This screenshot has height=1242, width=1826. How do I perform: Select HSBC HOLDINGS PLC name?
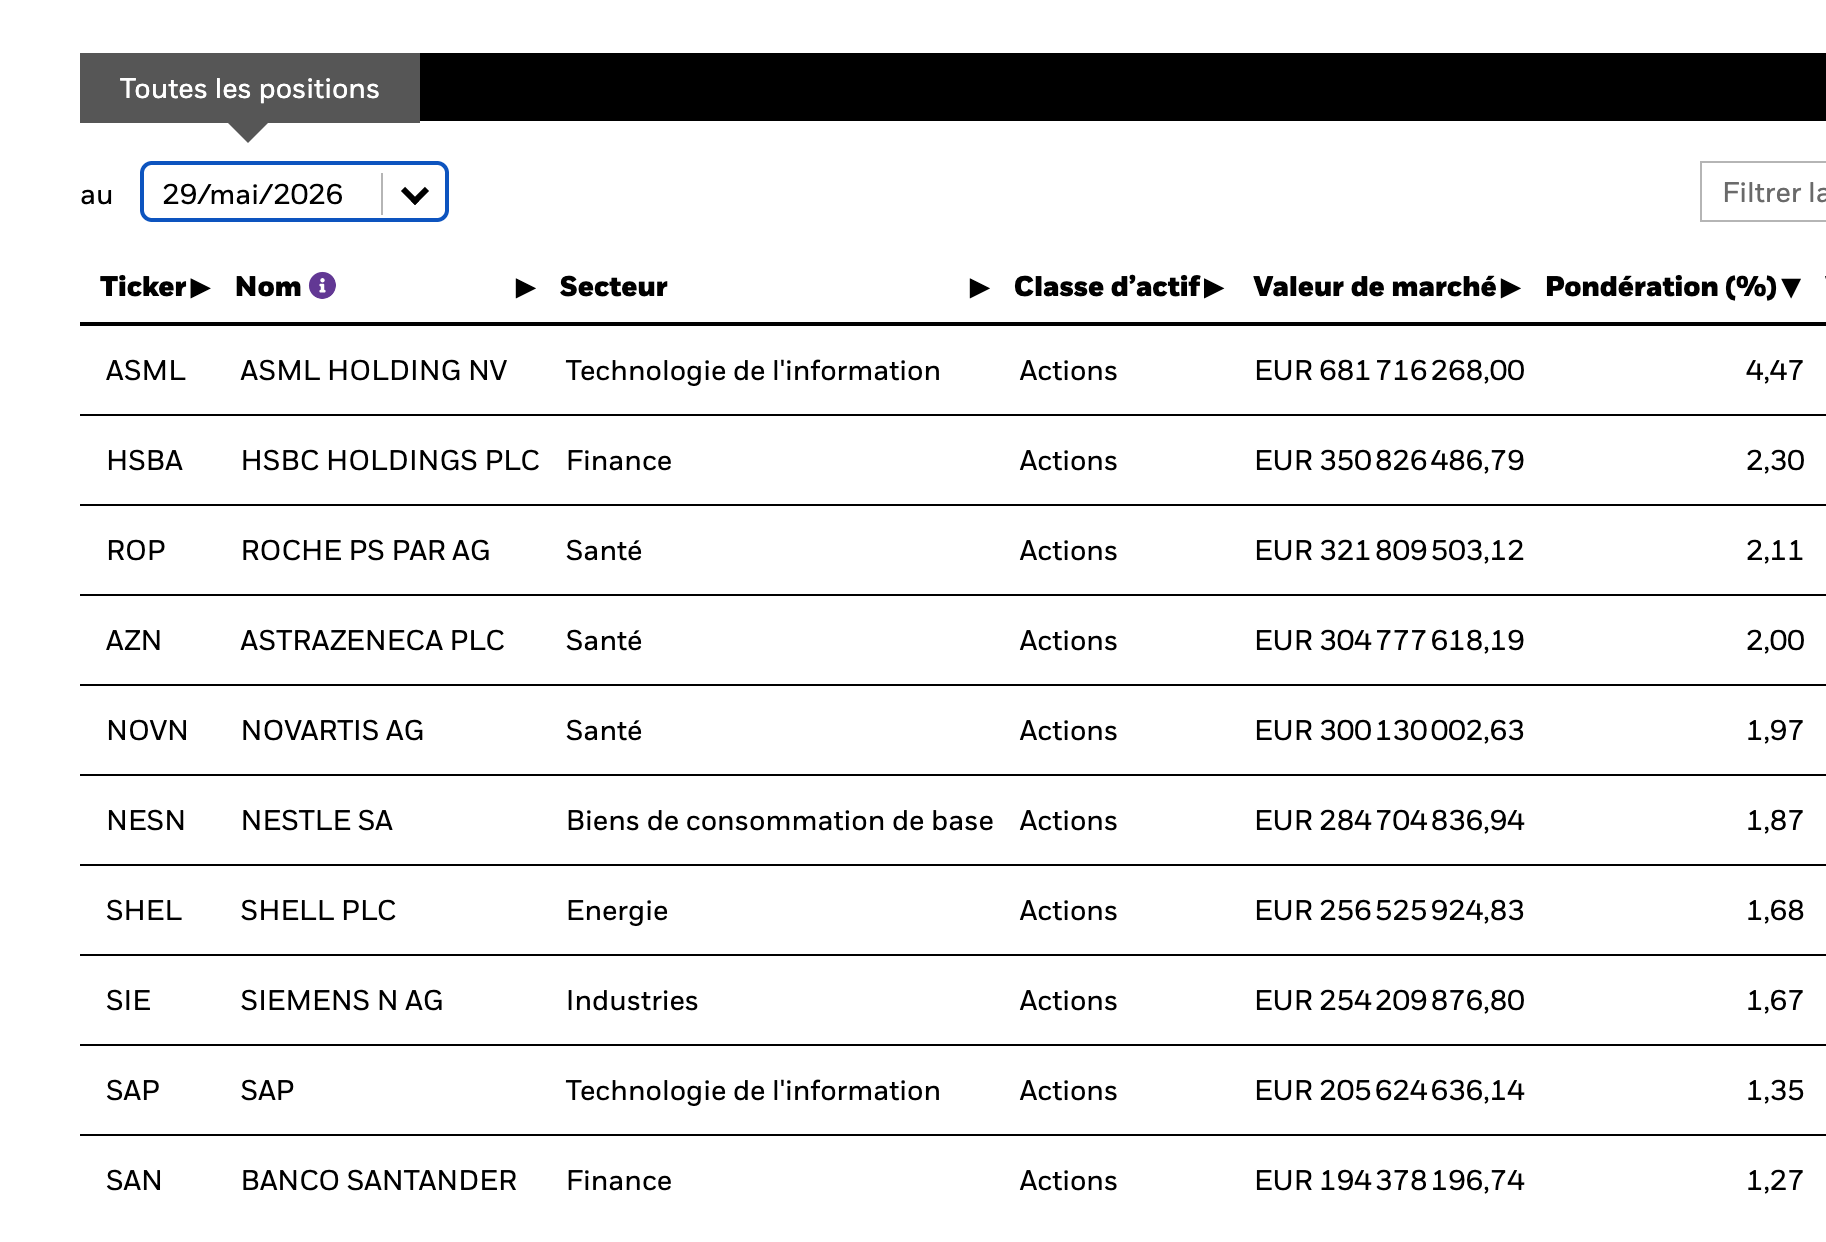[x=390, y=461]
